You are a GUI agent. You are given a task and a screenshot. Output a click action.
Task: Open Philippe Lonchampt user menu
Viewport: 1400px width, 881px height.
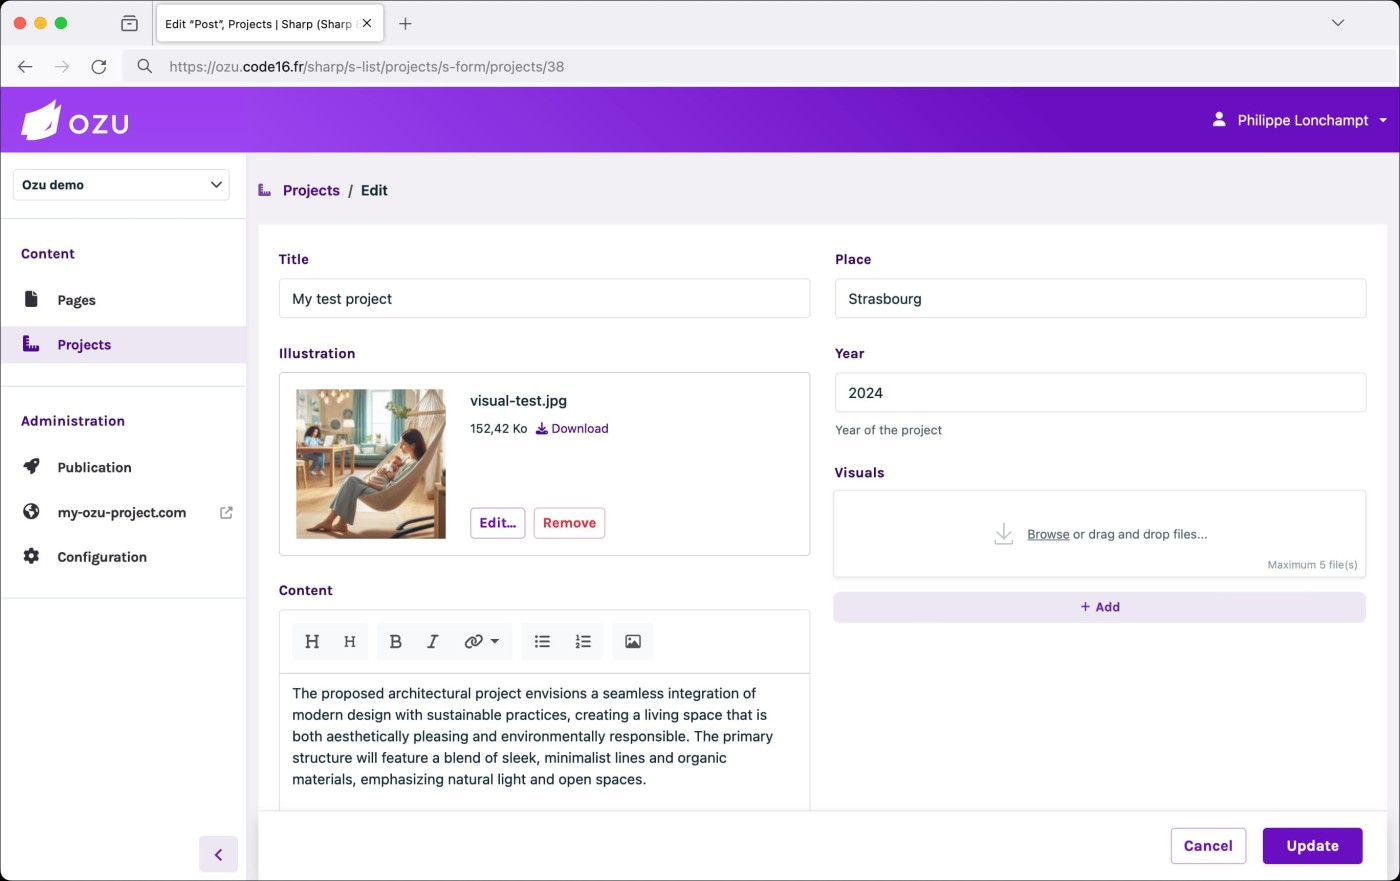1300,120
